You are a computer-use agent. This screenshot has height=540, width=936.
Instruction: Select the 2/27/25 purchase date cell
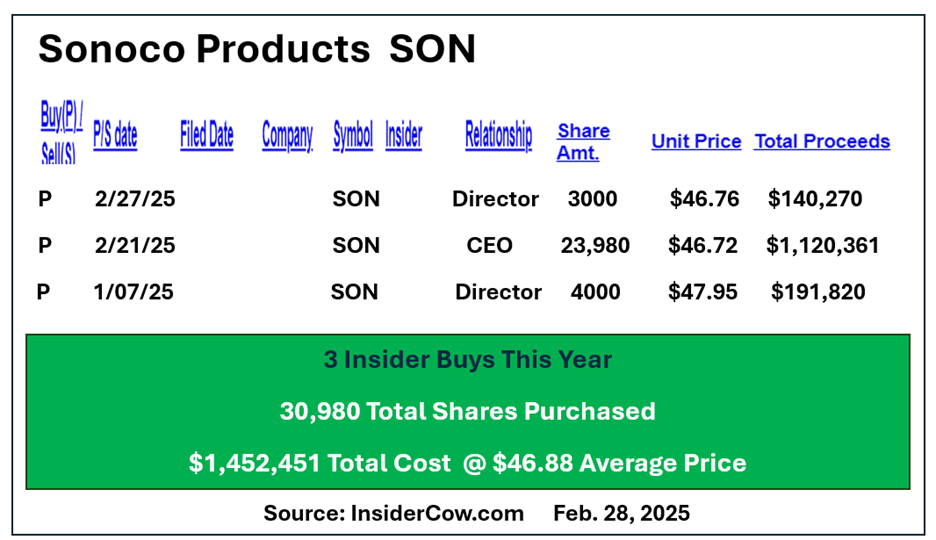(135, 199)
